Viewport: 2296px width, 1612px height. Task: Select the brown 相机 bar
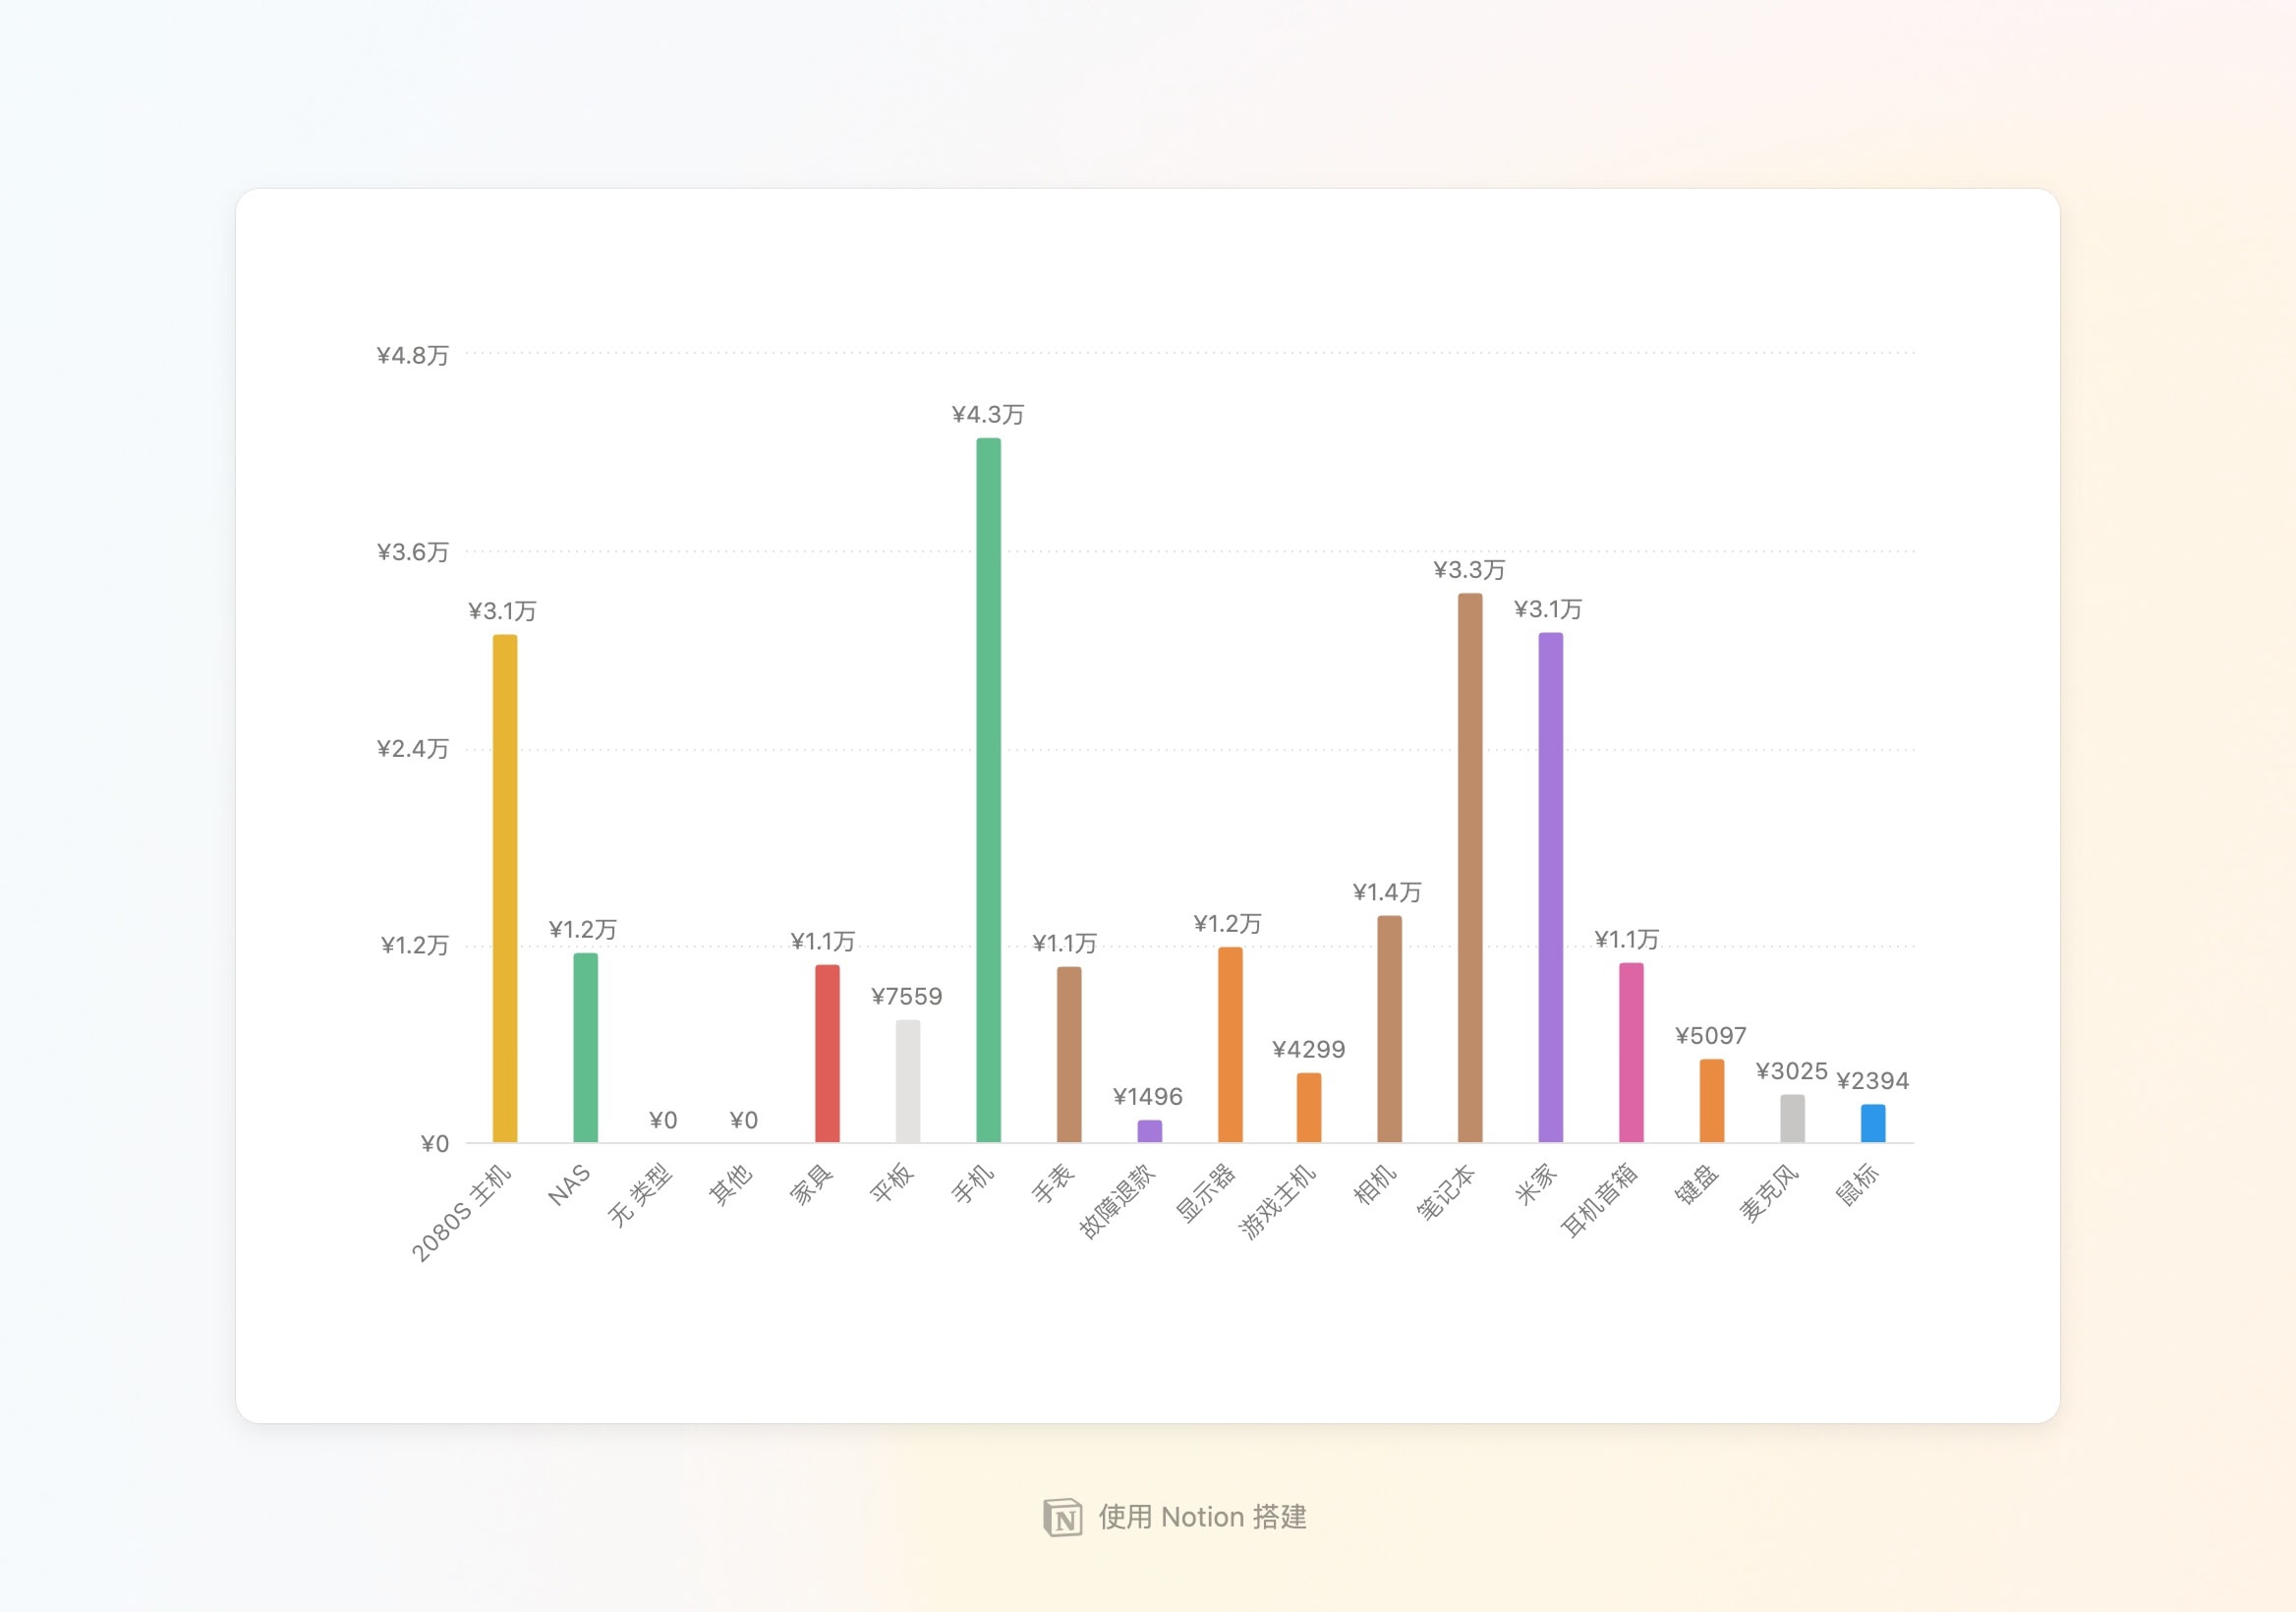(x=1389, y=1028)
